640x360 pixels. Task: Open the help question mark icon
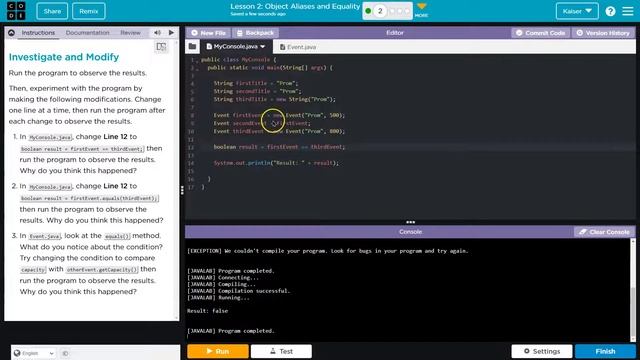point(610,11)
